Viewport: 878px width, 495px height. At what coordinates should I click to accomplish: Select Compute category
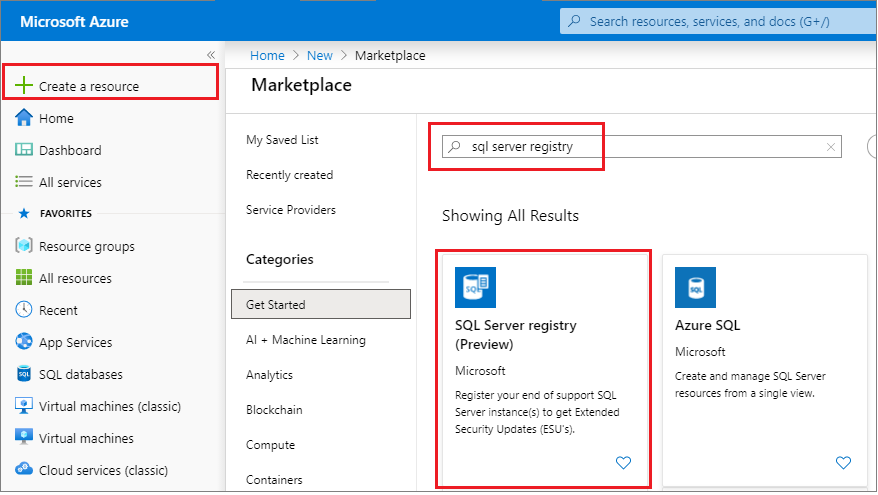[x=270, y=445]
